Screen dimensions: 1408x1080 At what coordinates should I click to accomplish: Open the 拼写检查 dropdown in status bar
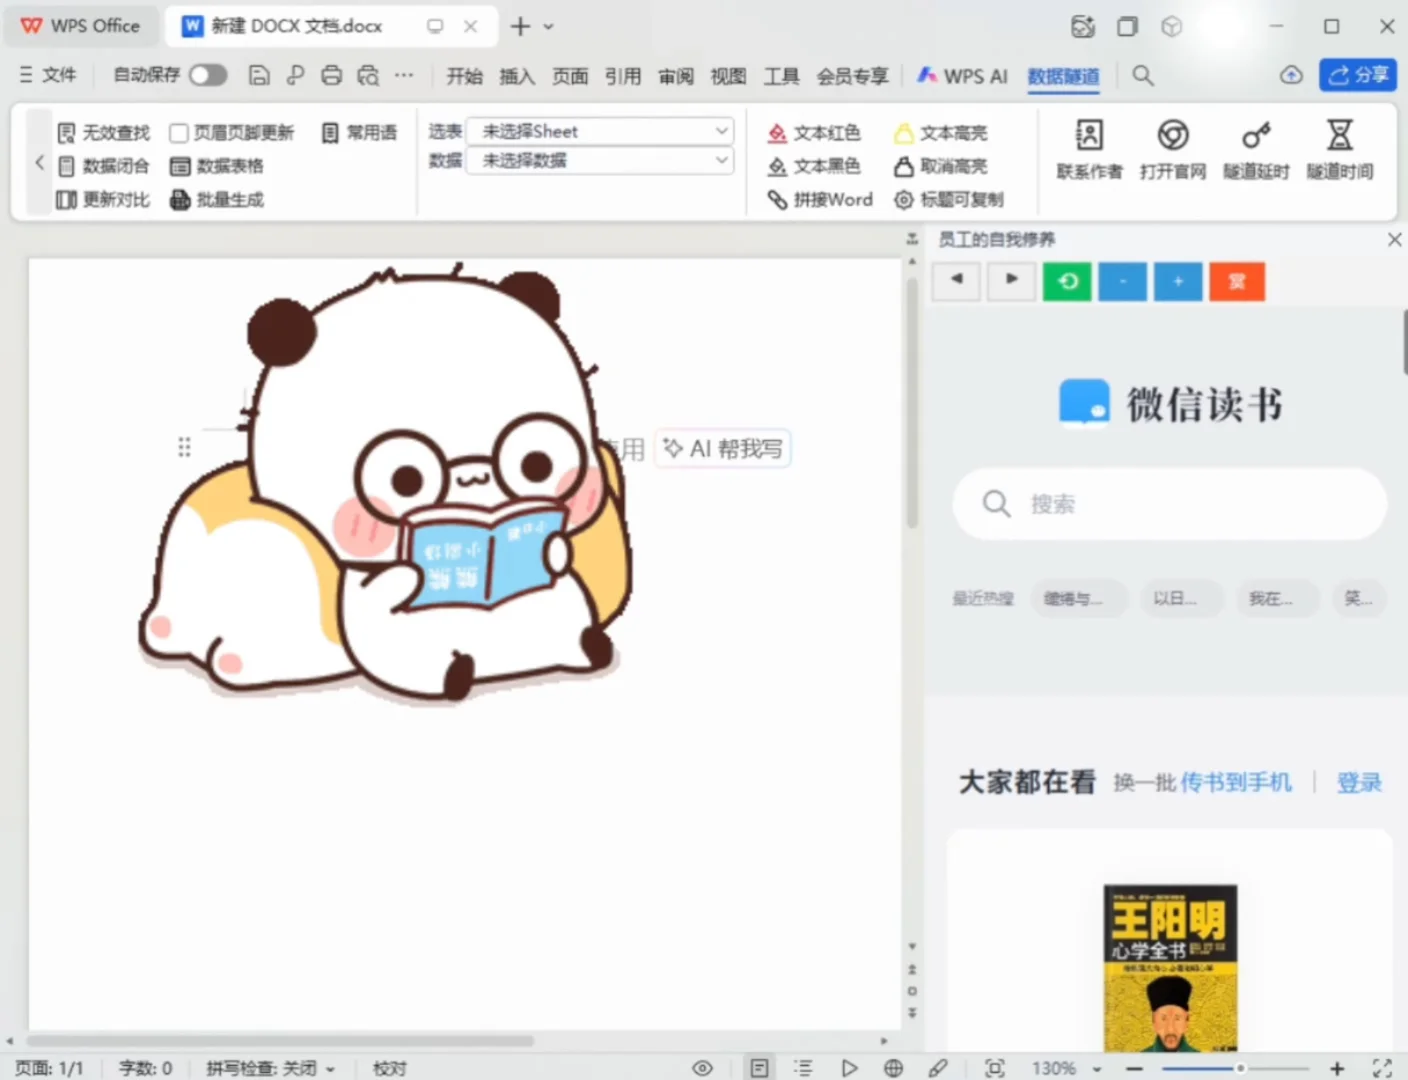(x=270, y=1068)
